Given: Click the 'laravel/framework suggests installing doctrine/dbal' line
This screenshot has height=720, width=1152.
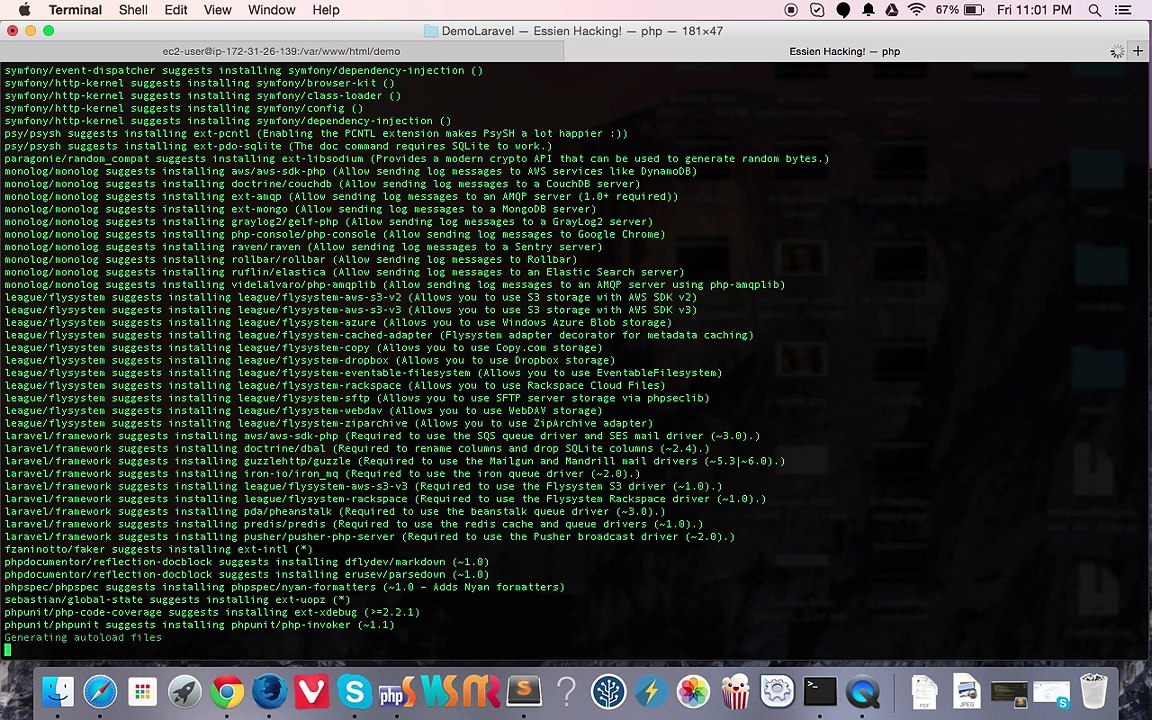Looking at the screenshot, I should tap(357, 448).
